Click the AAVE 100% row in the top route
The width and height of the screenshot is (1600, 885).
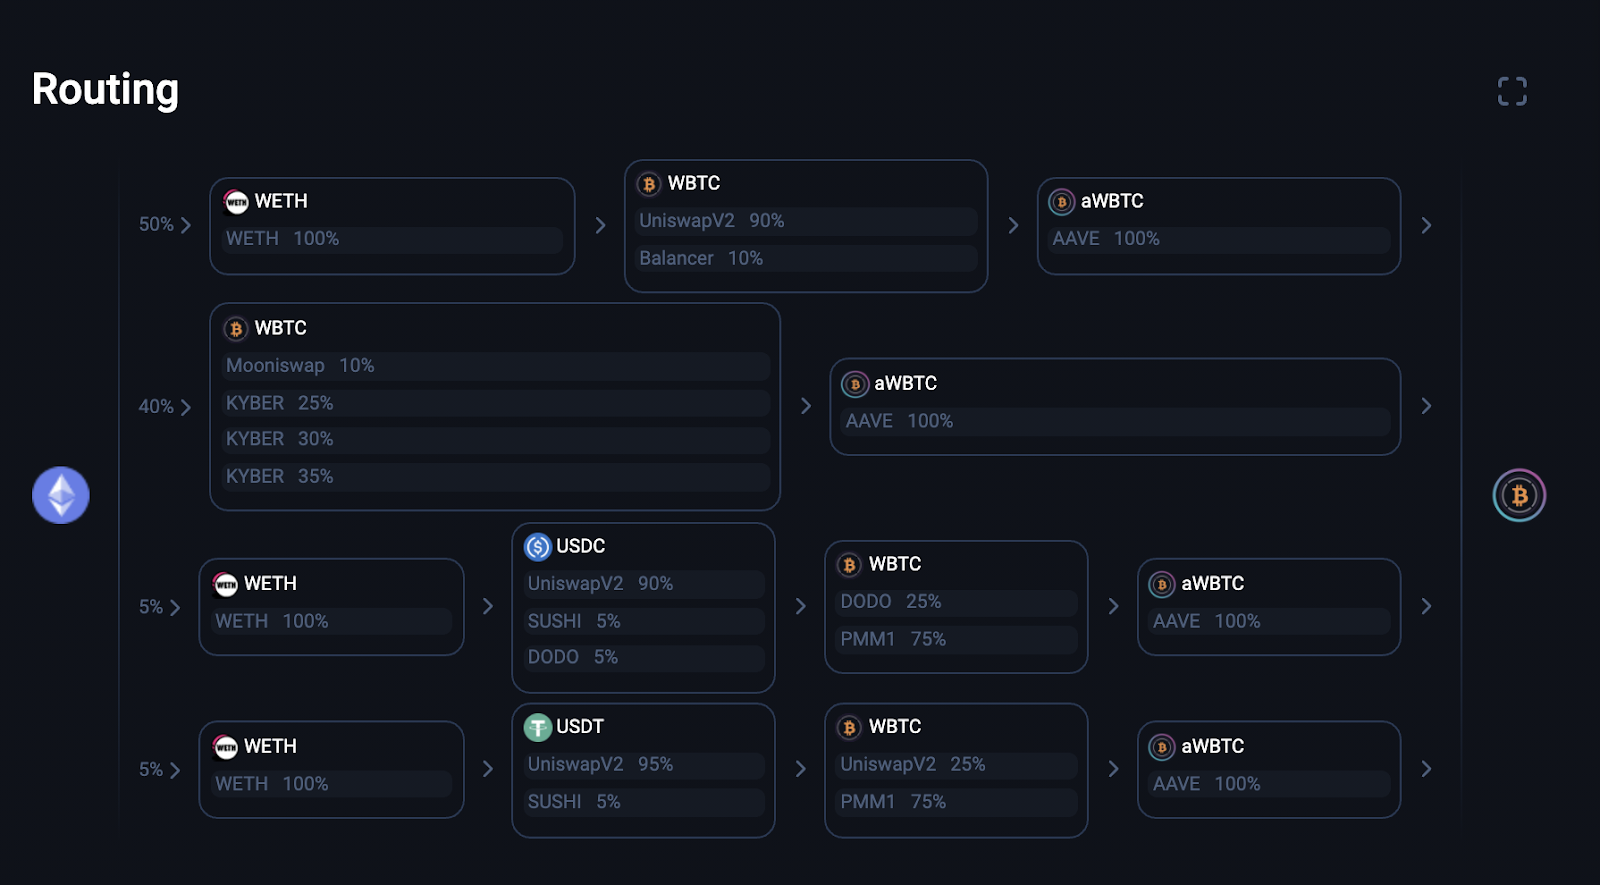(x=1219, y=239)
